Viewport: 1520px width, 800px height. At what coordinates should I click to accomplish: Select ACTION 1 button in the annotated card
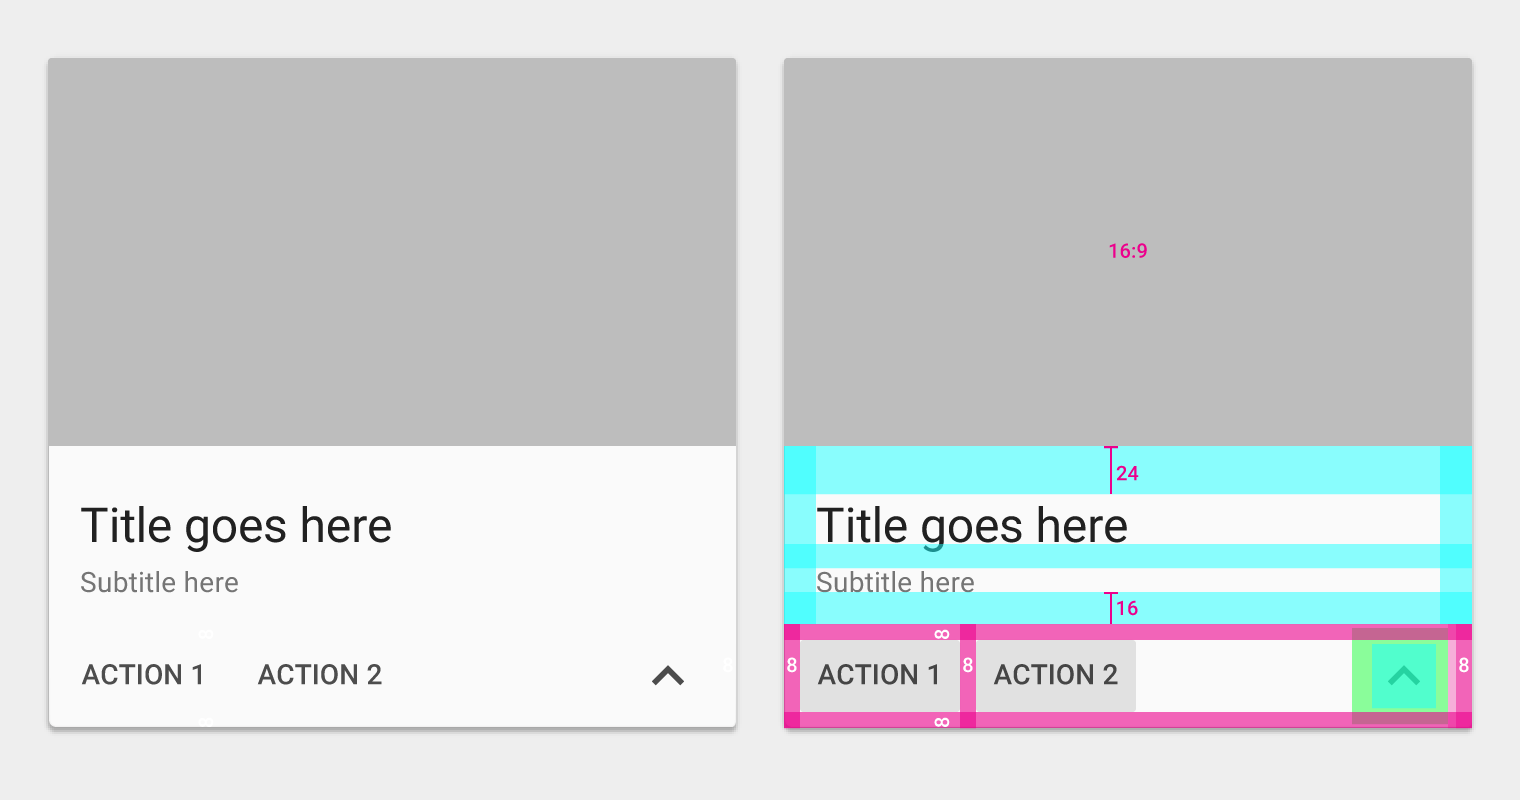tap(880, 676)
